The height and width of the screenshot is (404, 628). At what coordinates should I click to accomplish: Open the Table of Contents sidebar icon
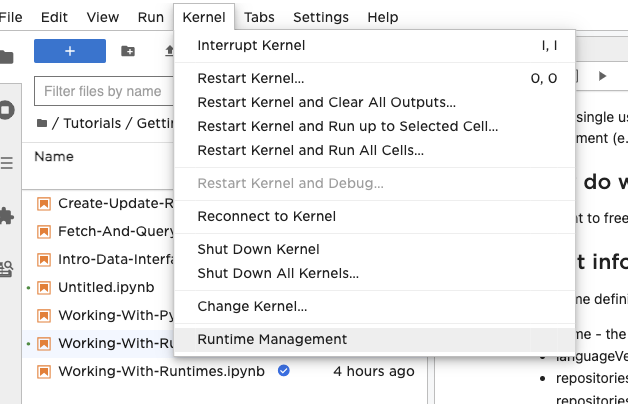pyautogui.click(x=7, y=162)
